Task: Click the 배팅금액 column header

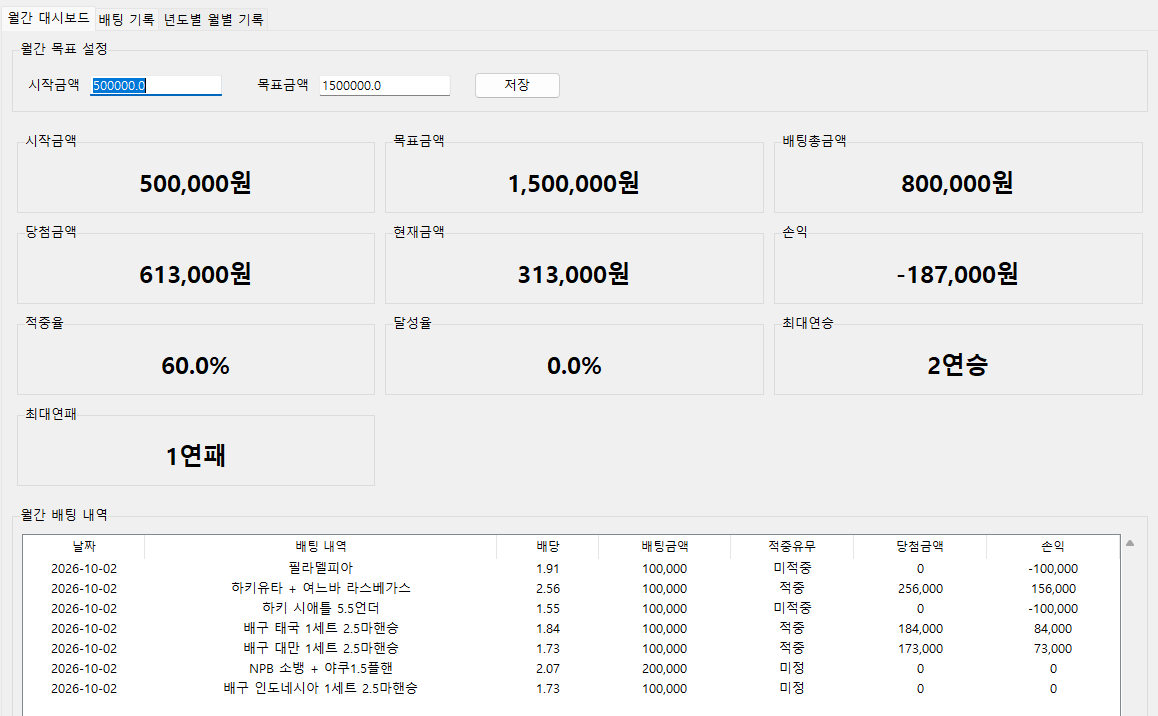Action: pos(665,546)
